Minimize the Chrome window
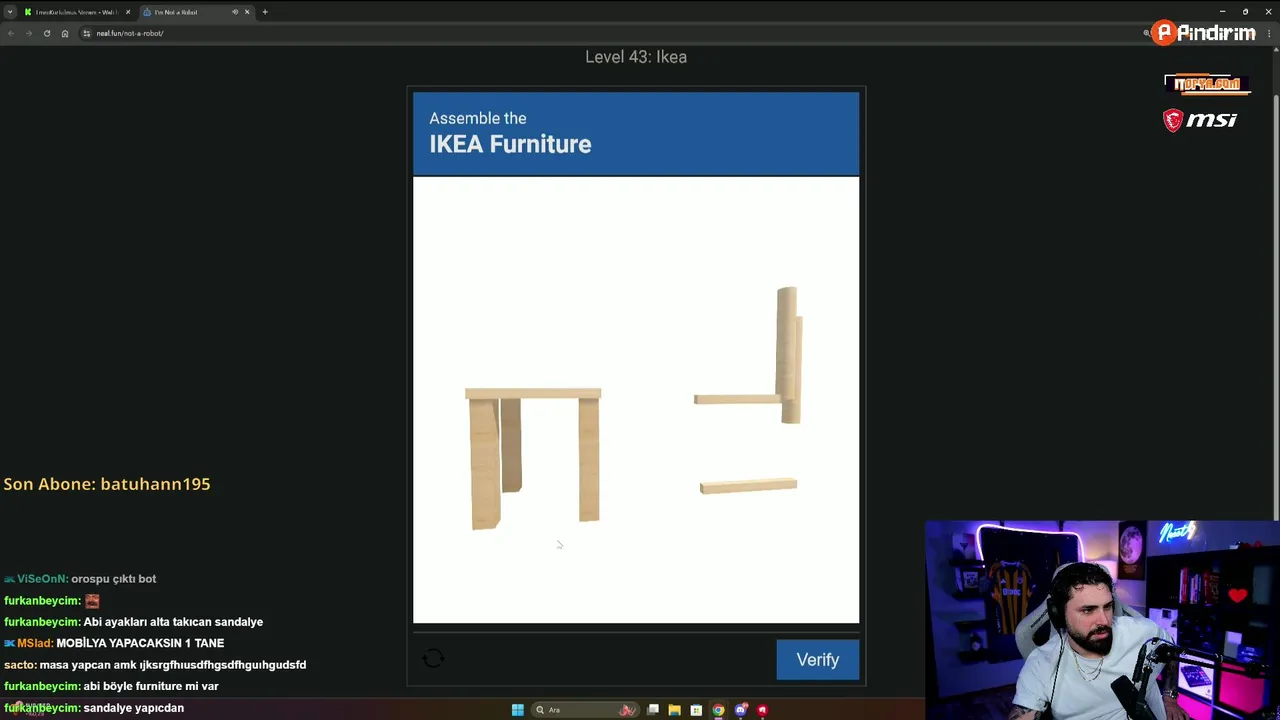Image resolution: width=1280 pixels, height=720 pixels. [x=1222, y=12]
